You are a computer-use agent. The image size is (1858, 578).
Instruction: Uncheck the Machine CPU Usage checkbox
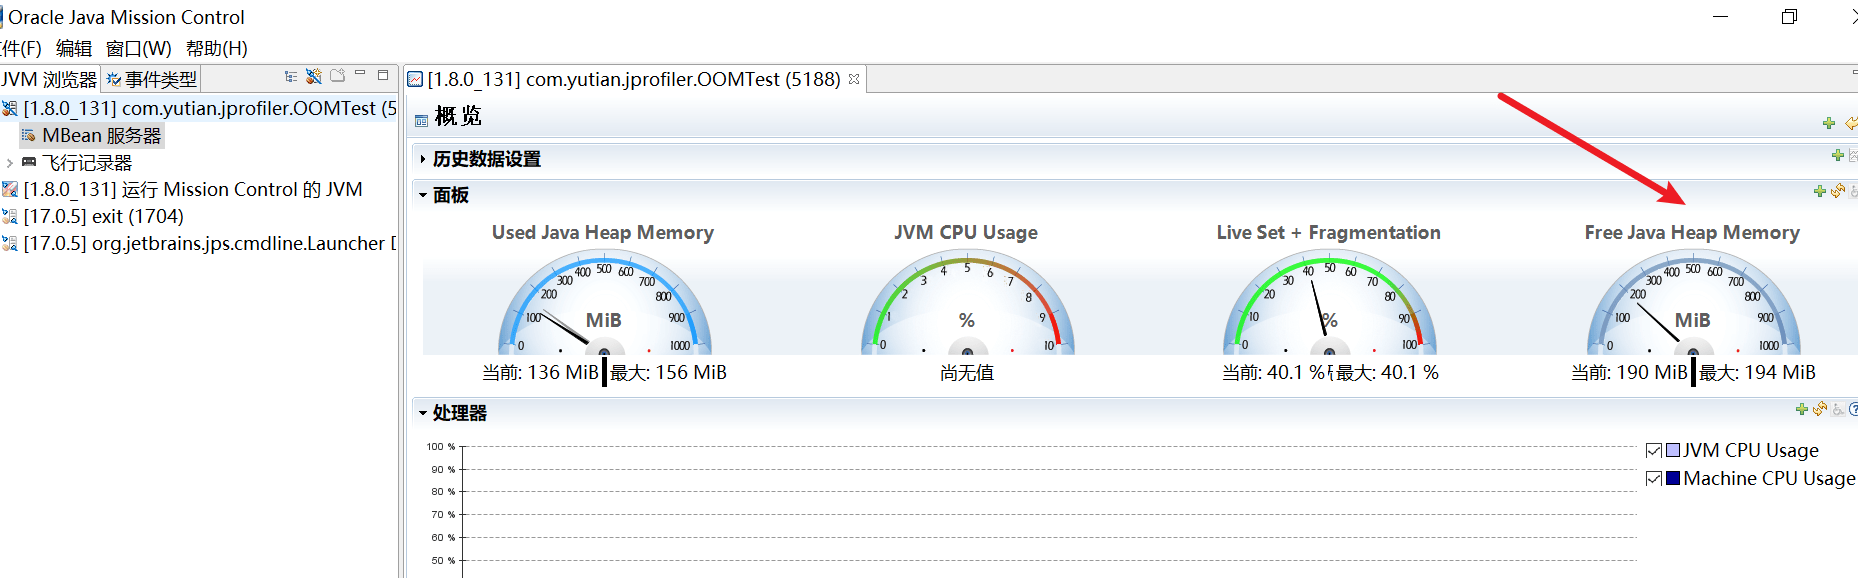(x=1654, y=479)
